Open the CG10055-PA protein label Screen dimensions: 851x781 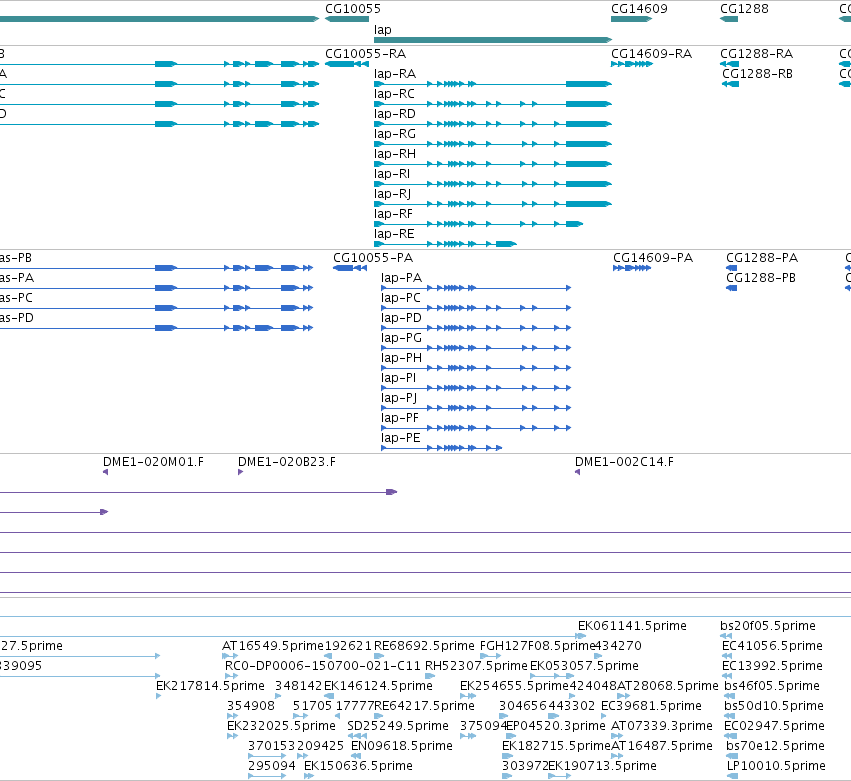pos(373,258)
